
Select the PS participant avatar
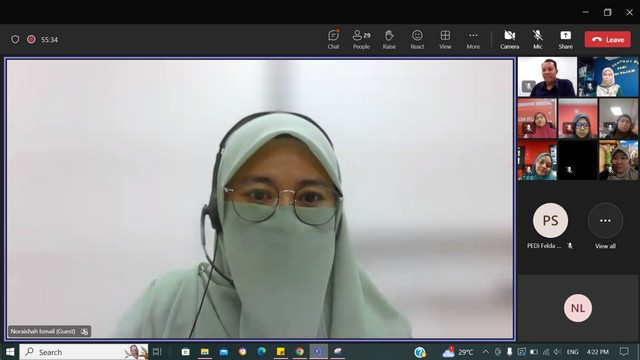(x=550, y=220)
